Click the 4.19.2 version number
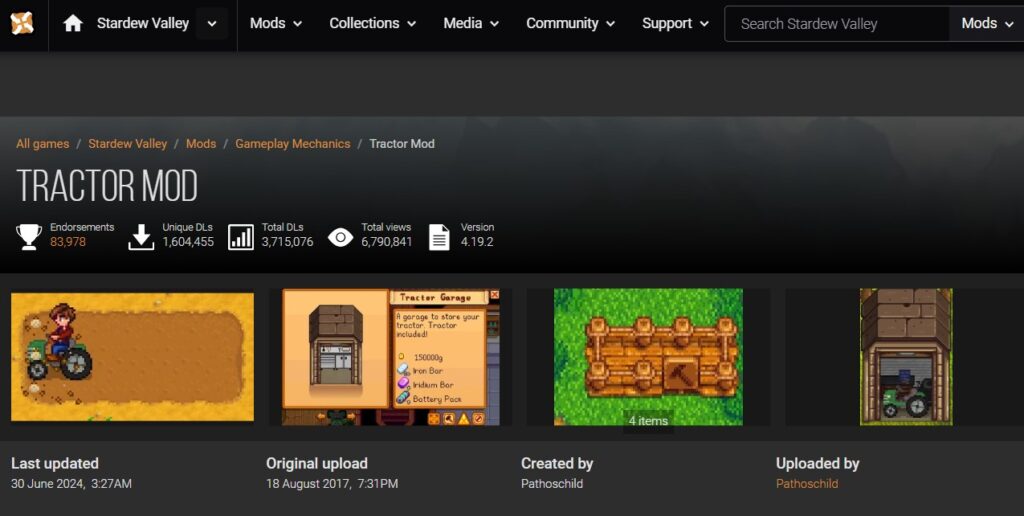Image resolution: width=1024 pixels, height=516 pixels. coord(477,242)
